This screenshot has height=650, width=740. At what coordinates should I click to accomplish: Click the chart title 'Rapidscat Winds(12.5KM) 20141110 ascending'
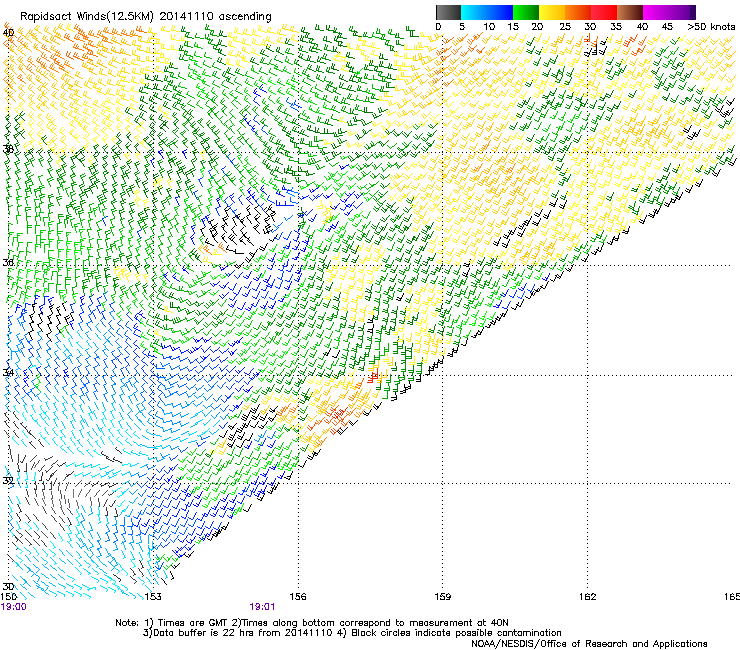146,17
